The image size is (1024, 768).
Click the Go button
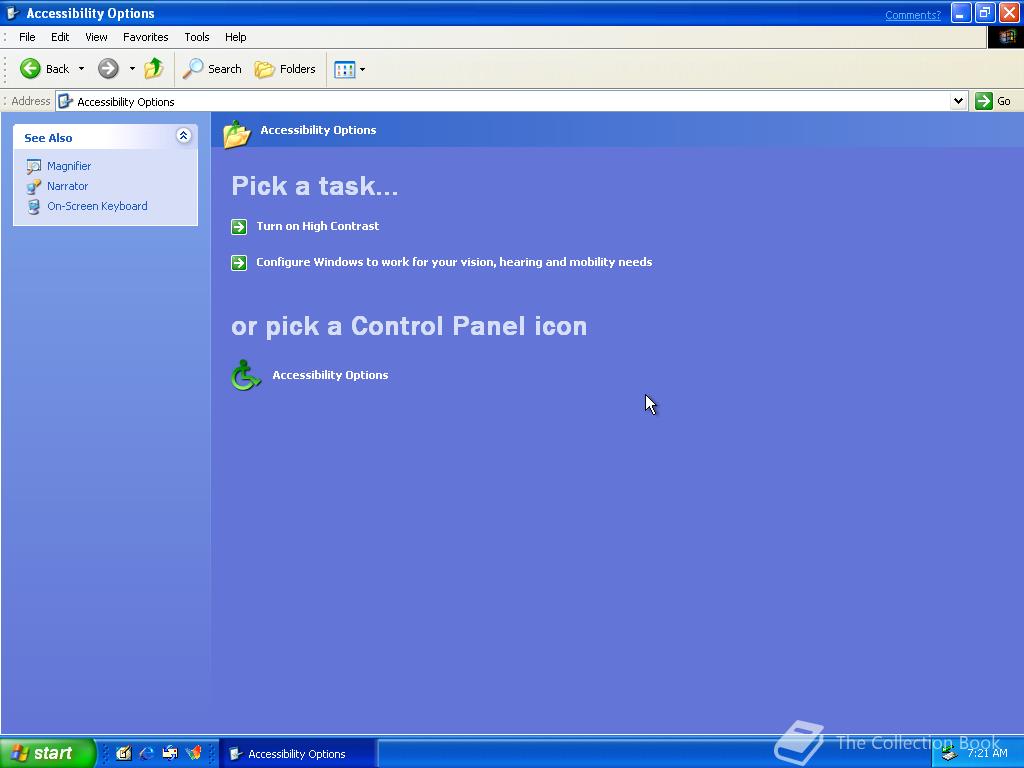click(993, 101)
